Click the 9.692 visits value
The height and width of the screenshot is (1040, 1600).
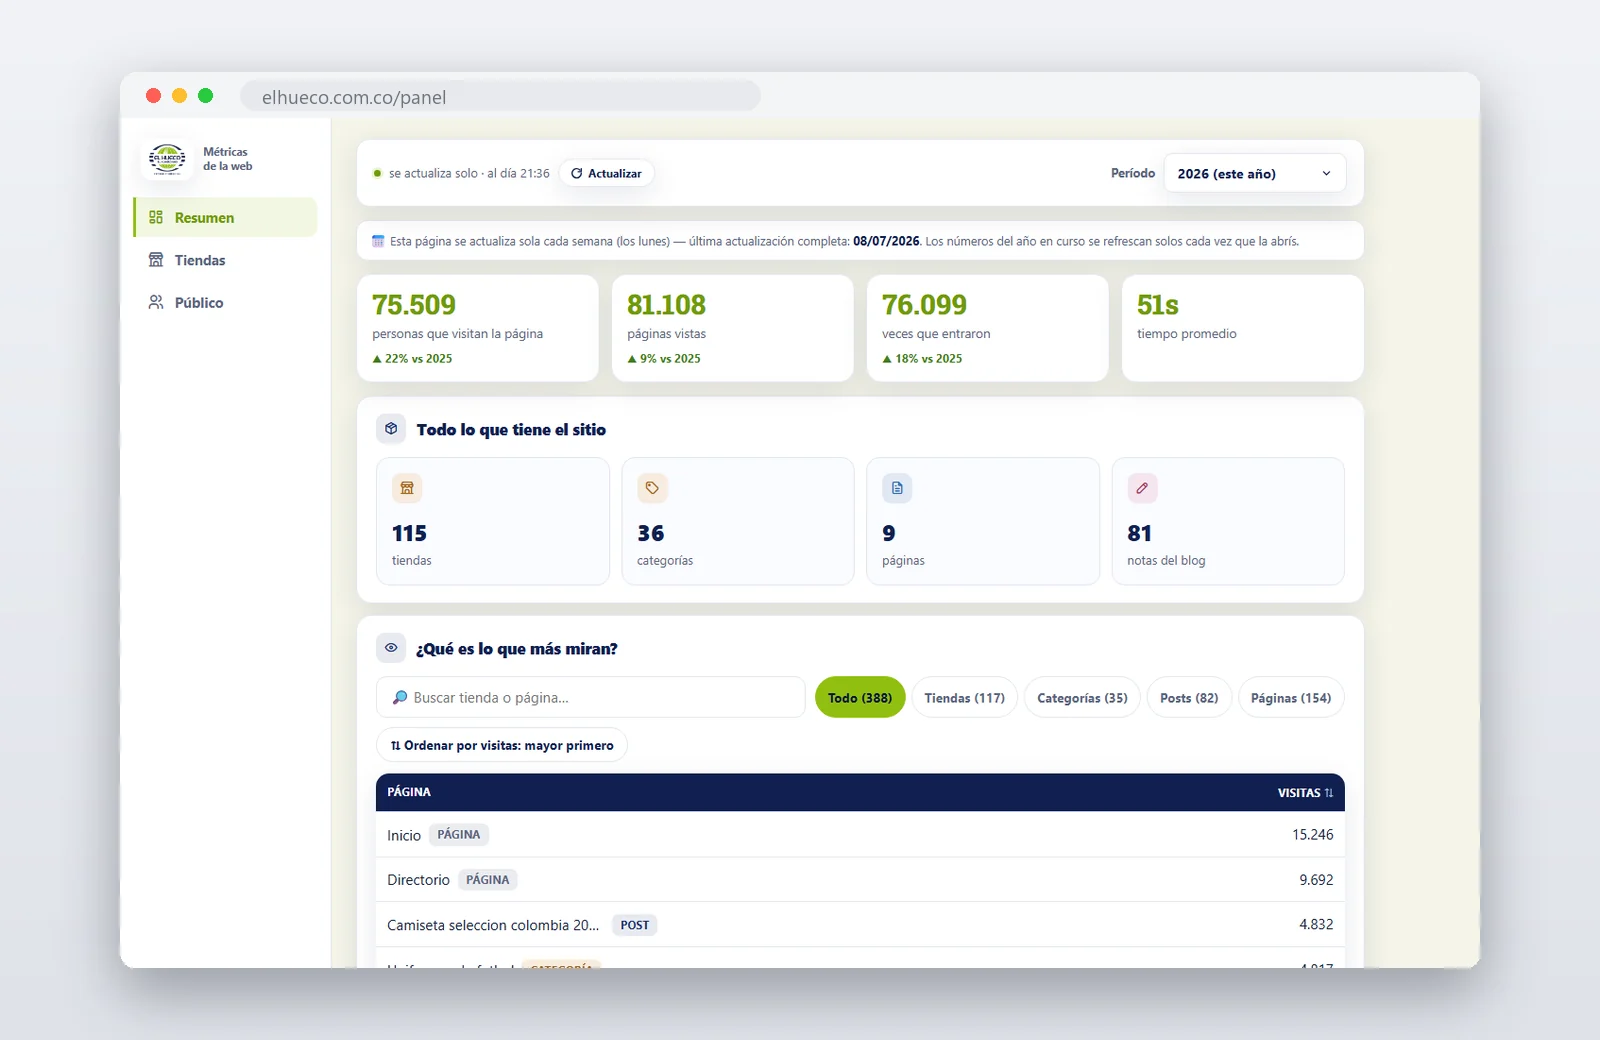1316,880
